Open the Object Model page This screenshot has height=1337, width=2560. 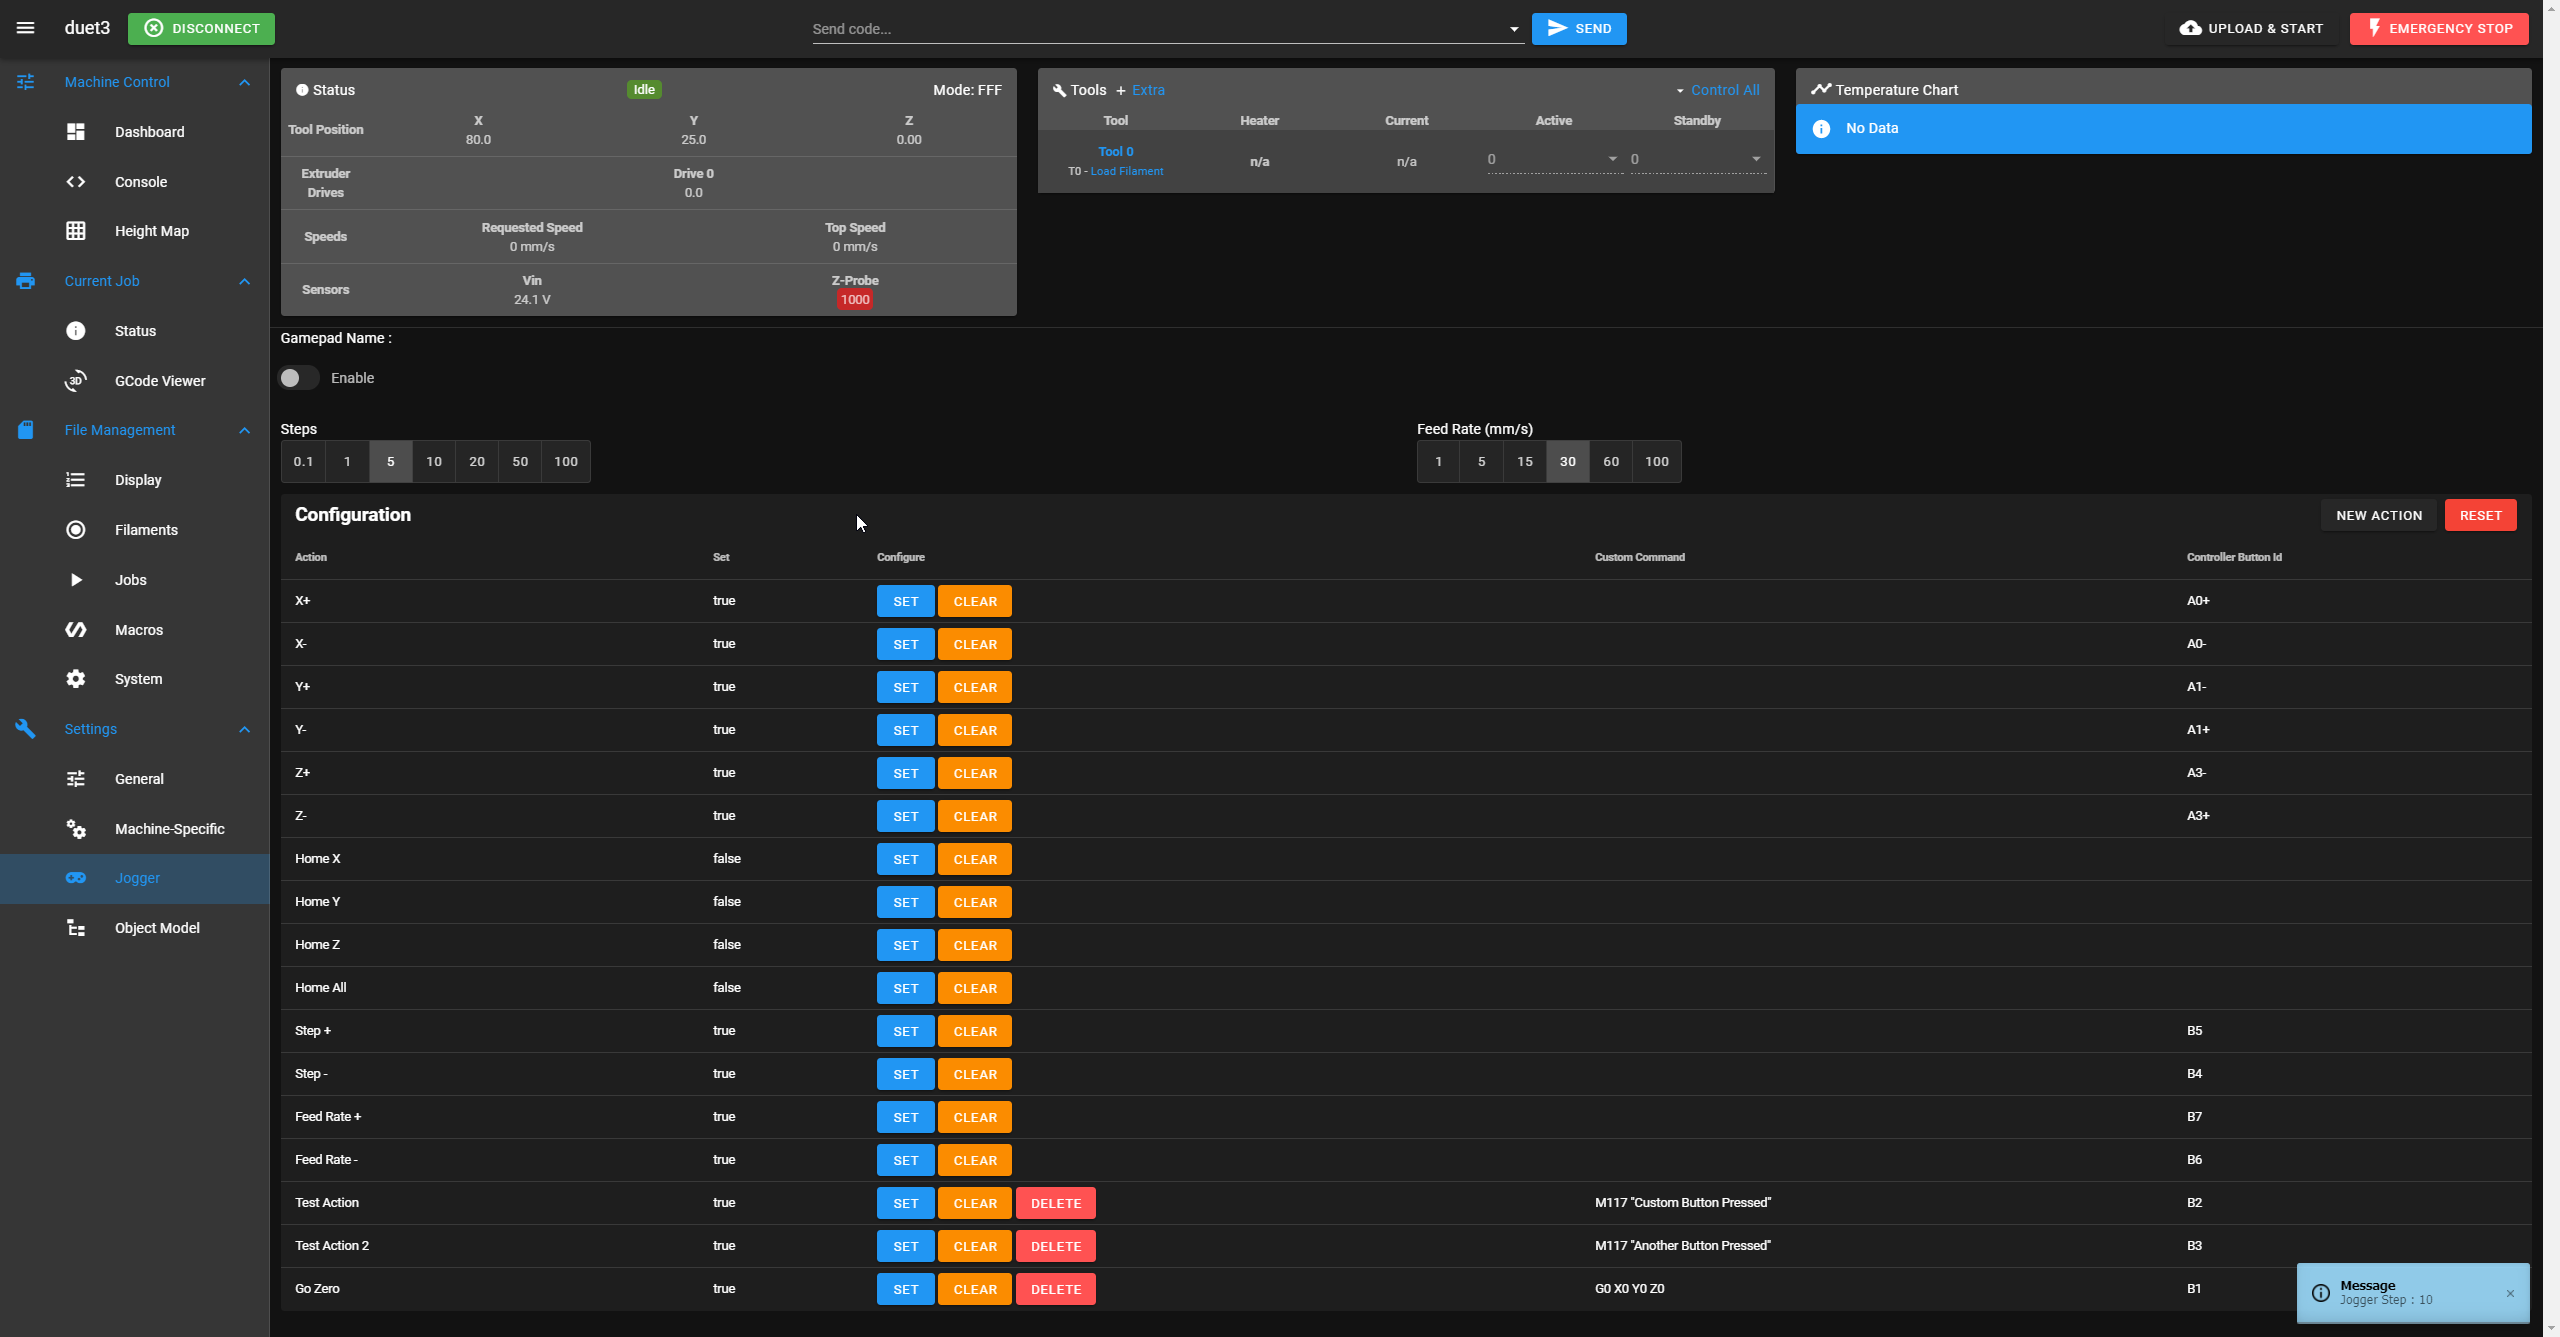click(156, 928)
